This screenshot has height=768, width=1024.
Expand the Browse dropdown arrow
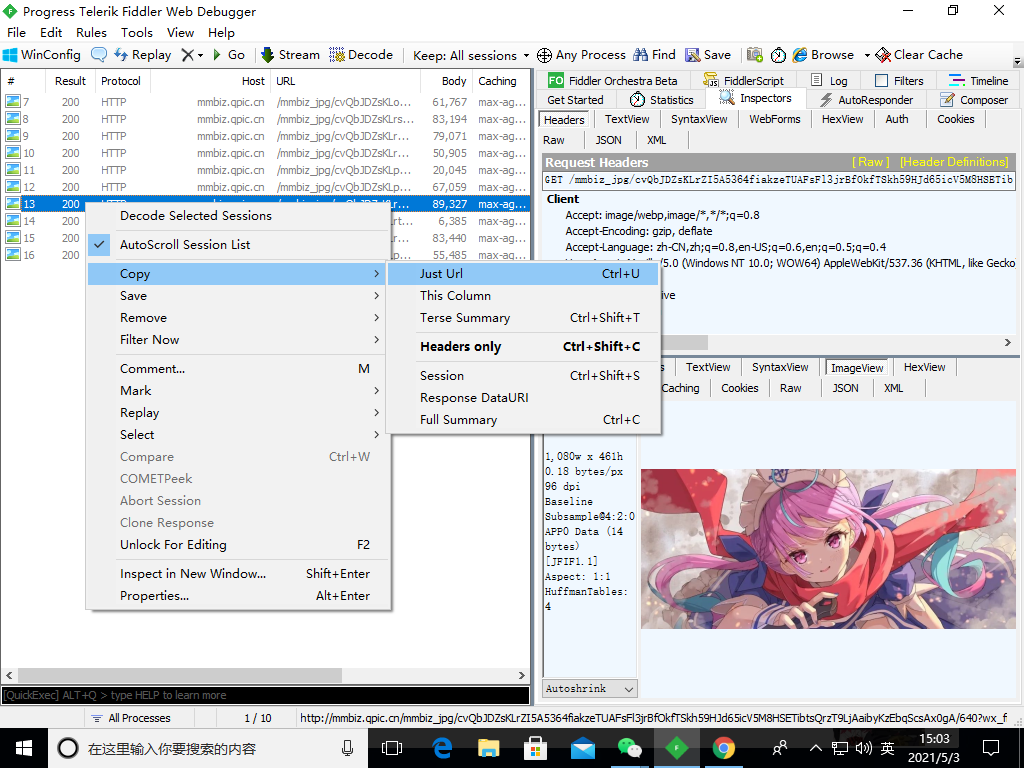click(867, 56)
